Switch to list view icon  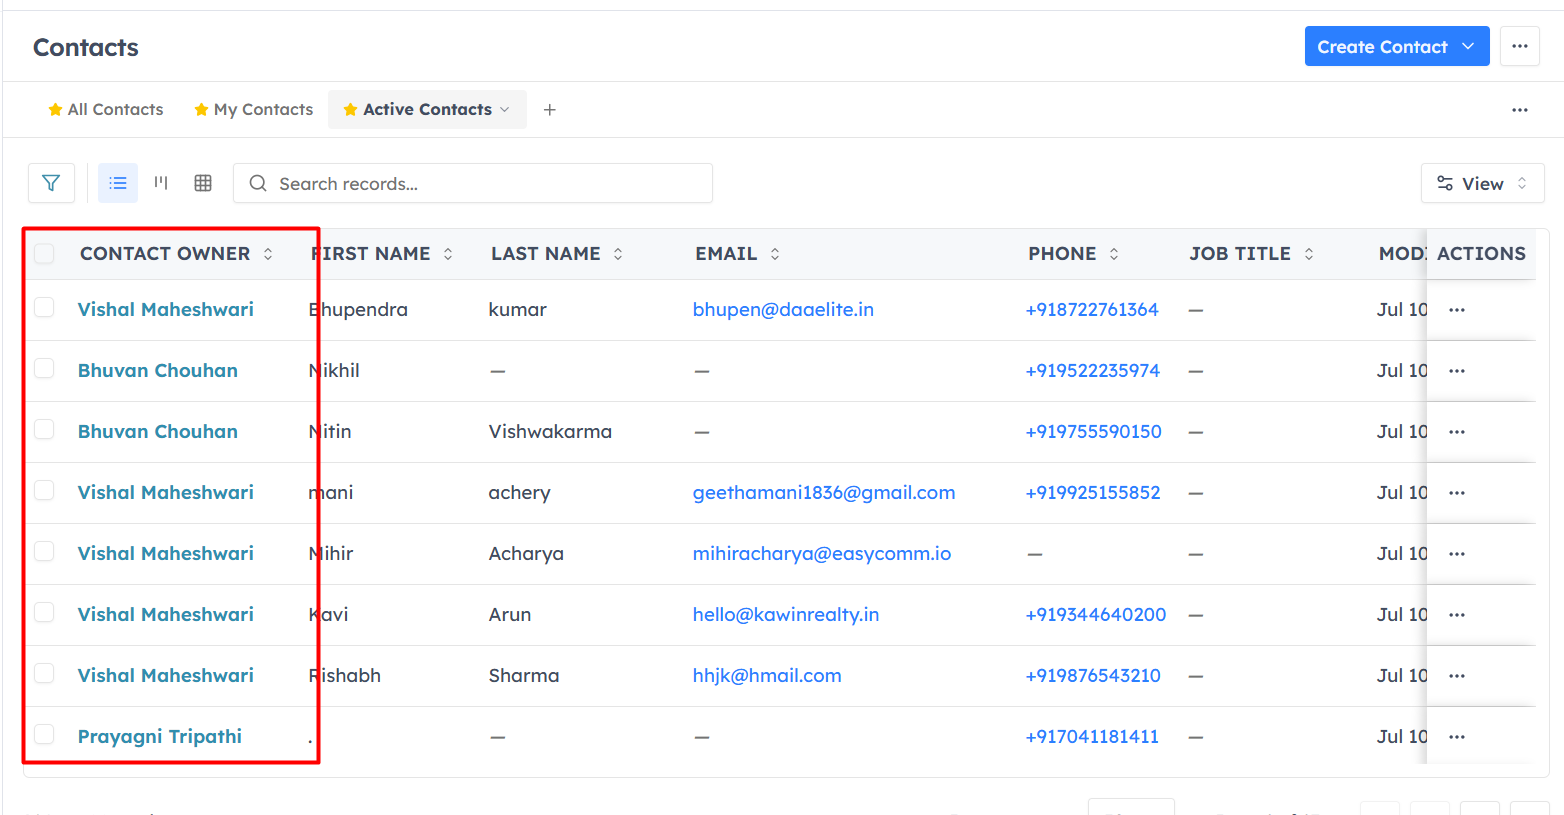coord(118,183)
